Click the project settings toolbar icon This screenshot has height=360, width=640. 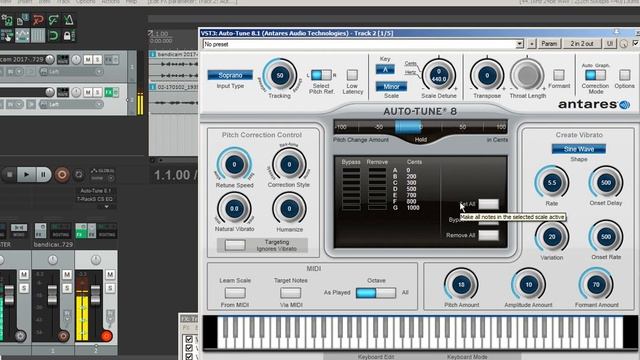click(x=22, y=19)
